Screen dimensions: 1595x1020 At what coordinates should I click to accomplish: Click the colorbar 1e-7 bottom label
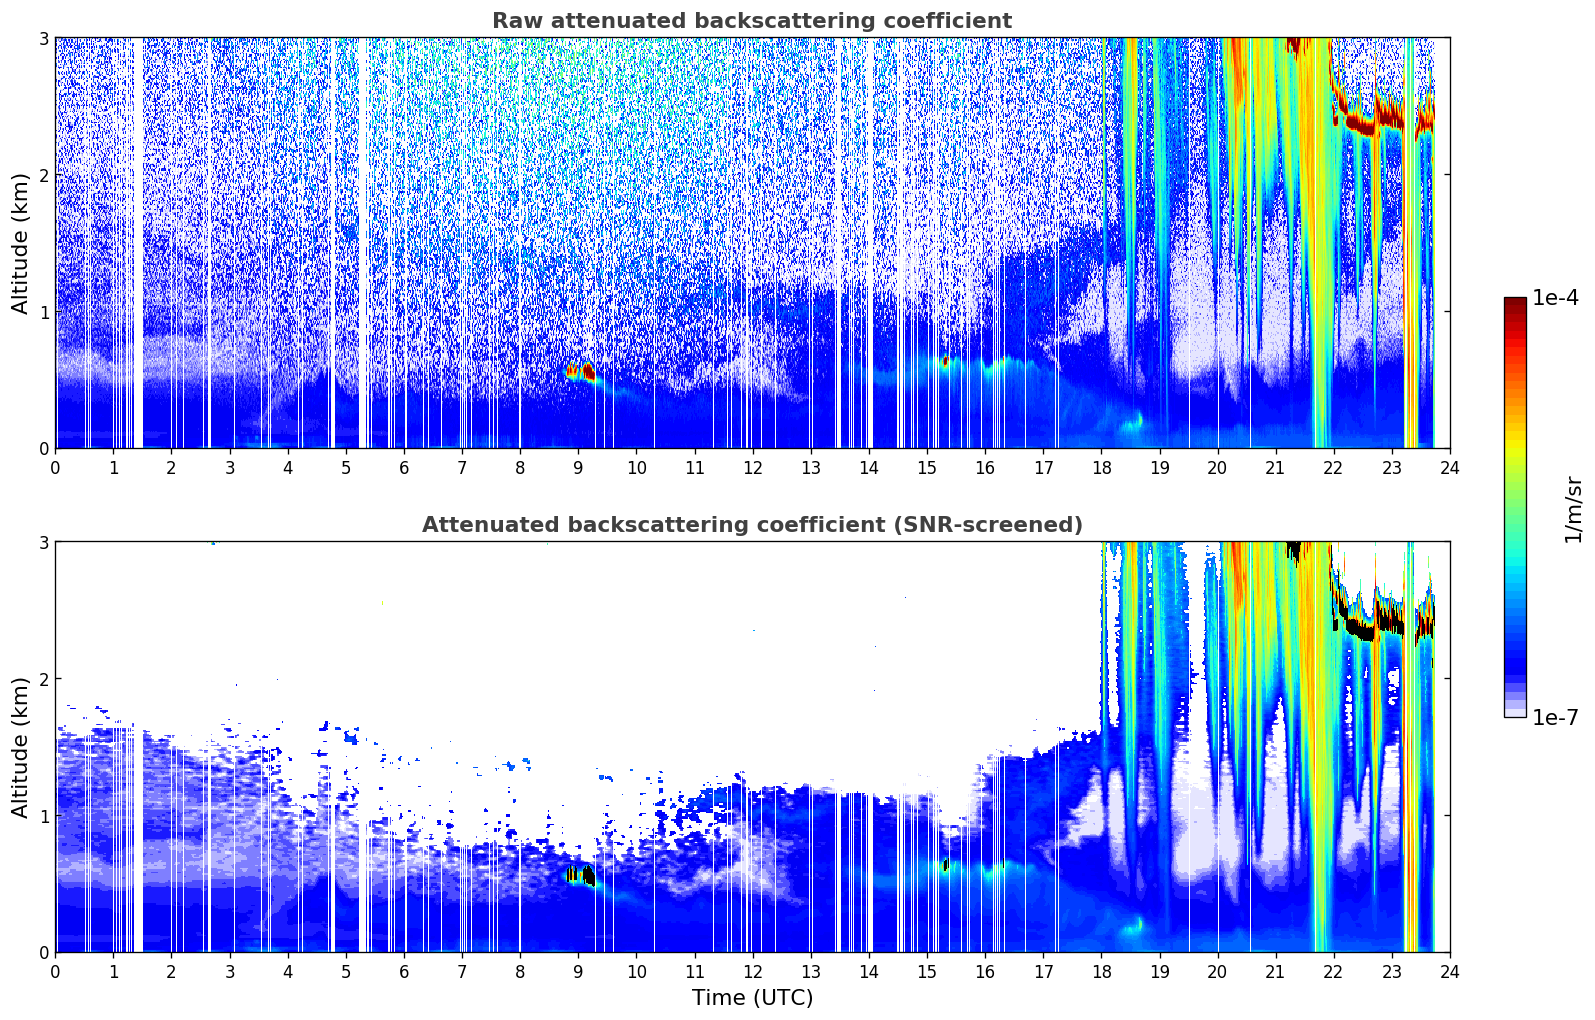pyautogui.click(x=1555, y=717)
